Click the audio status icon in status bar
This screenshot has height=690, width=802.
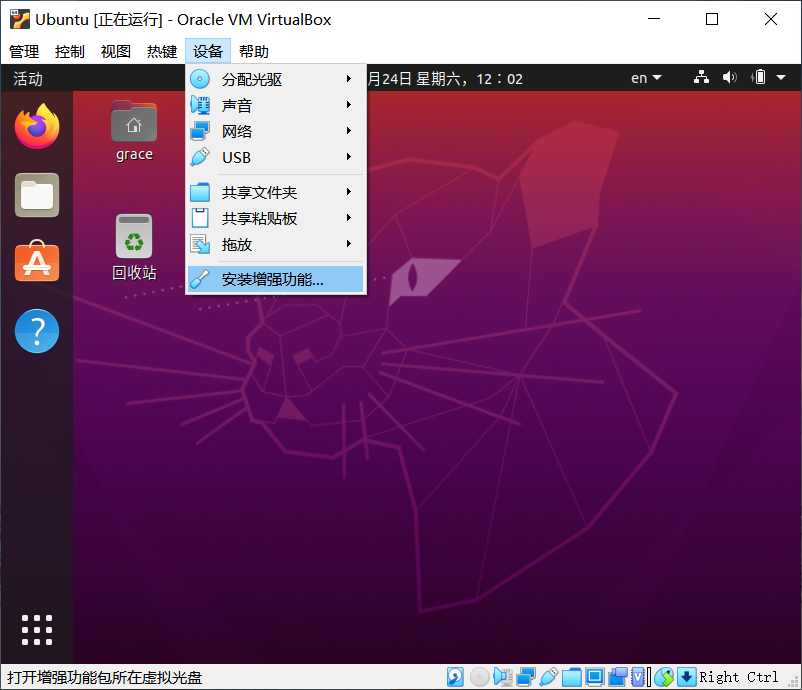502,677
